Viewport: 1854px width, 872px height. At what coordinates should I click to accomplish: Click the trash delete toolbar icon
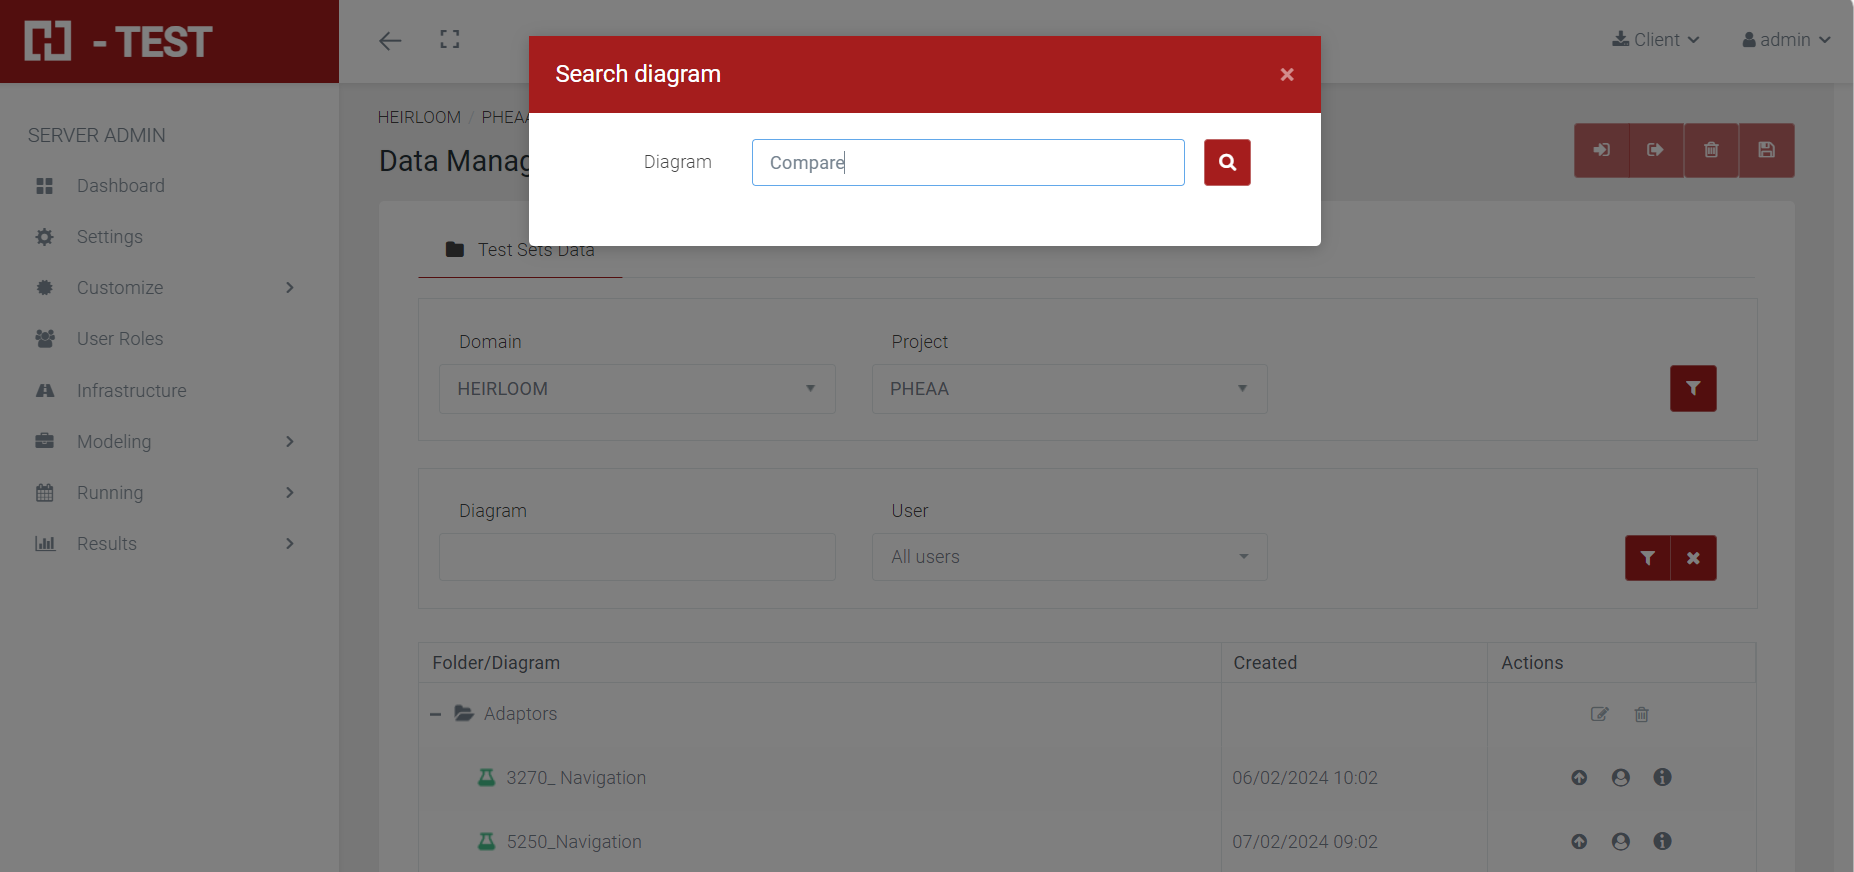[1711, 150]
